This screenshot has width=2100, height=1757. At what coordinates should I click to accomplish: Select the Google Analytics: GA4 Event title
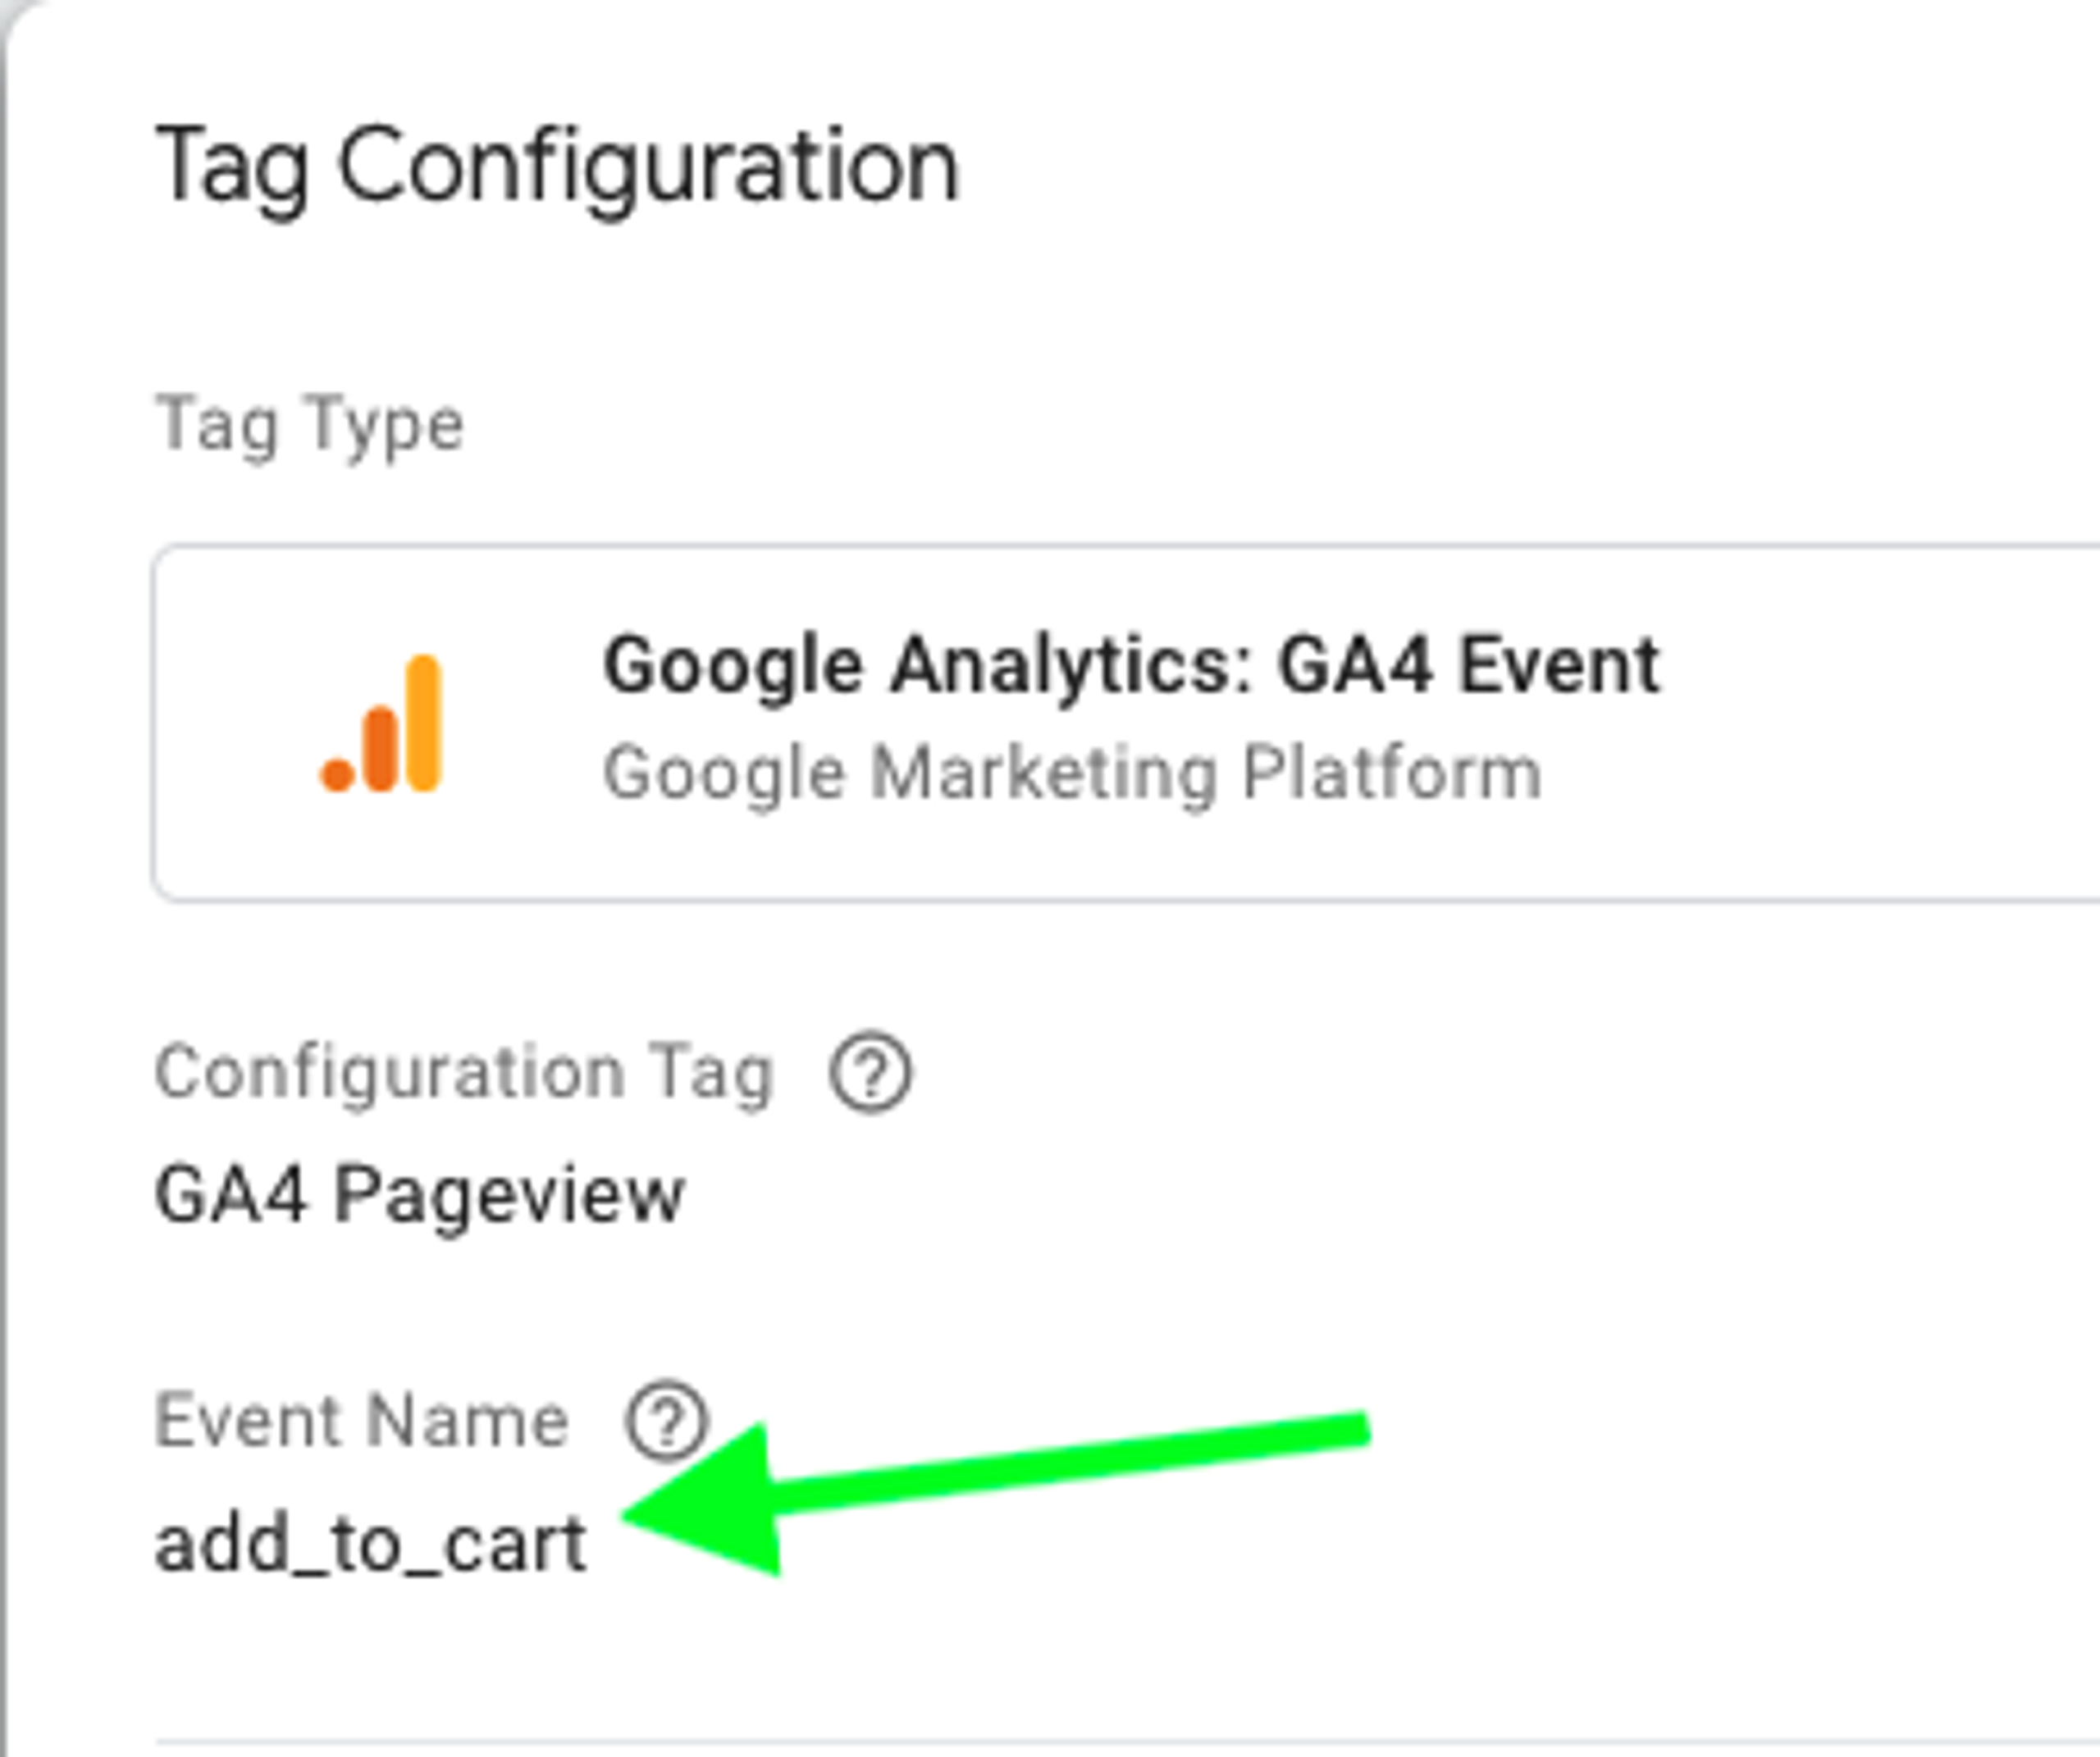point(1132,666)
